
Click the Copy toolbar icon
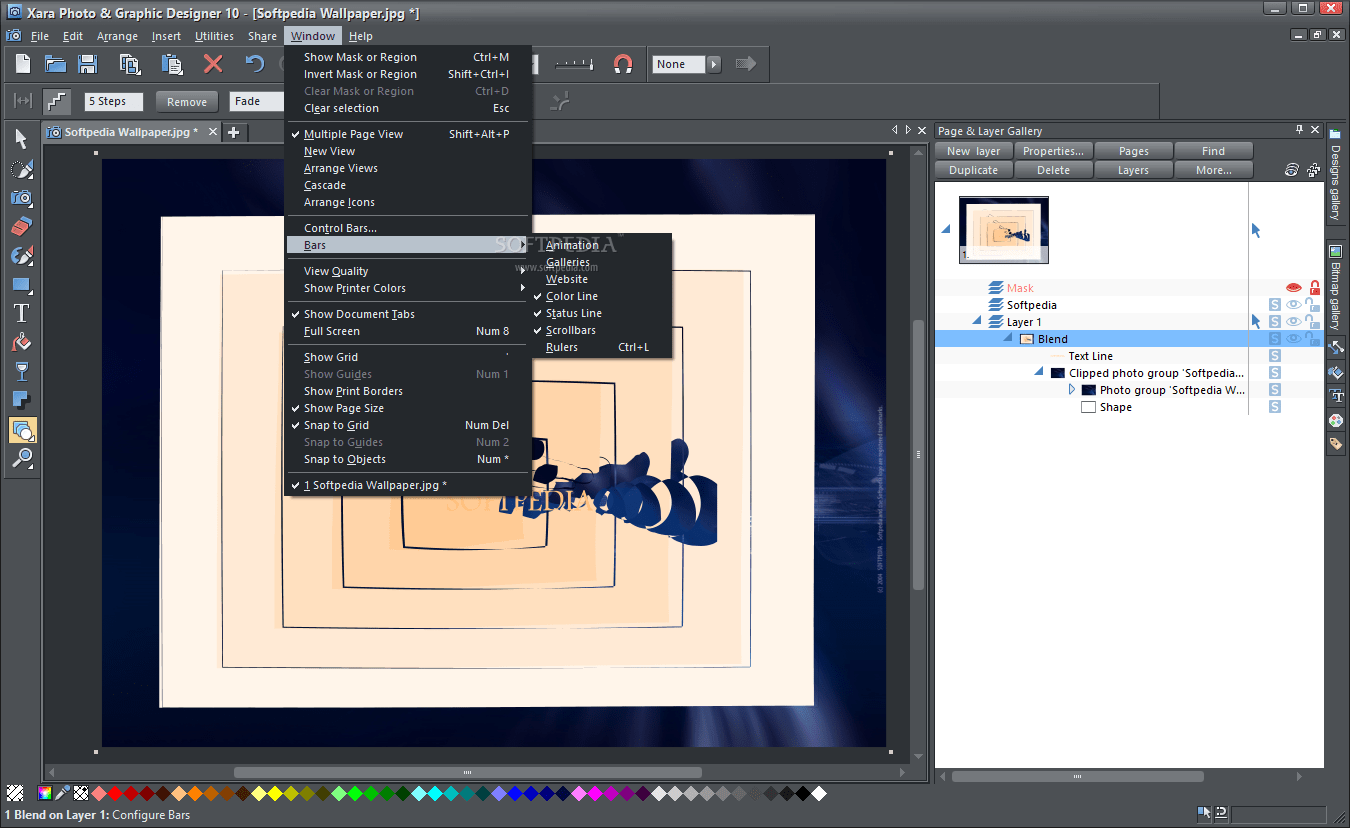tap(130, 64)
